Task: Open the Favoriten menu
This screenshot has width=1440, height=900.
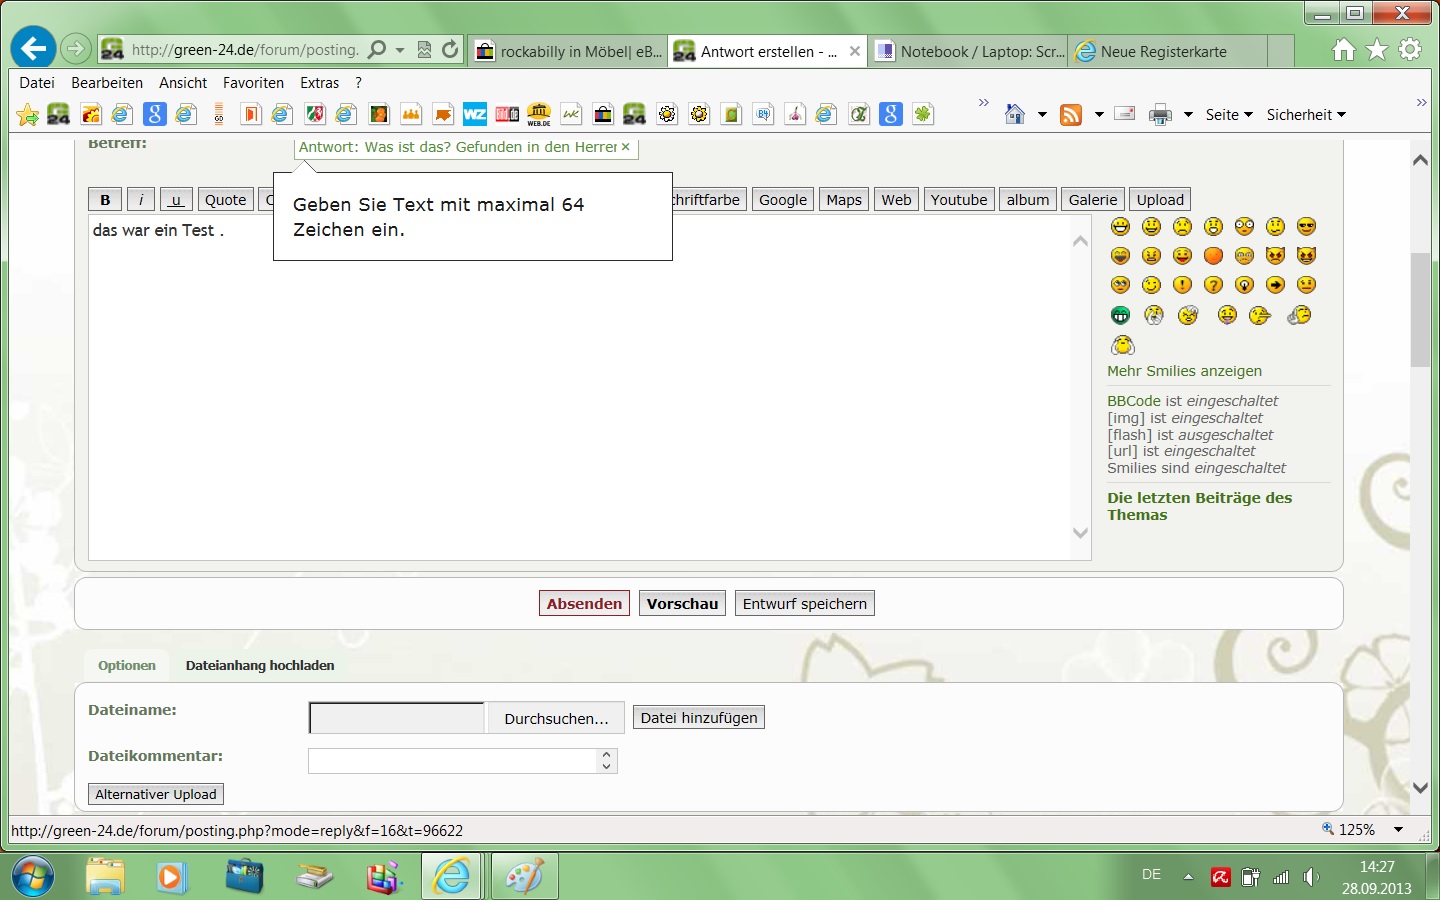Action: pyautogui.click(x=253, y=83)
